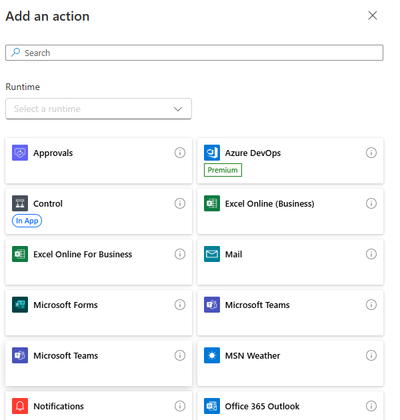Viewport: 400px width, 420px height.
Task: Click the Approvals connector icon
Action: (x=20, y=153)
